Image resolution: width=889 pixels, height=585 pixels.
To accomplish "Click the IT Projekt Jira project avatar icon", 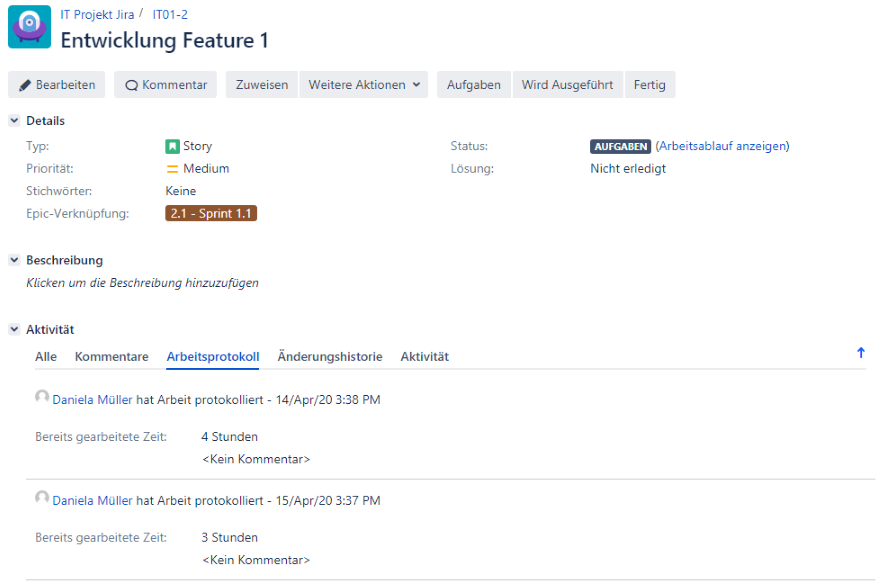I will click(x=29, y=28).
